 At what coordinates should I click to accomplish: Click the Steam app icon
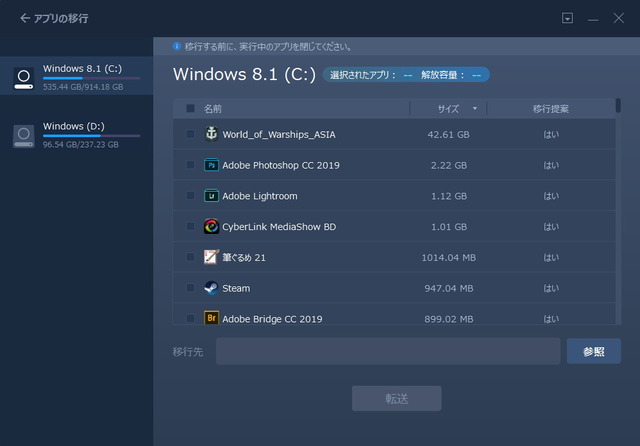211,288
